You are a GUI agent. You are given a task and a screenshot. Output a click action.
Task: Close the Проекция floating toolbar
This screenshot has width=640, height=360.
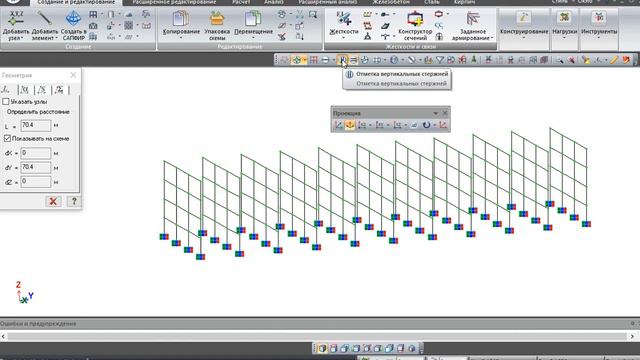click(445, 113)
